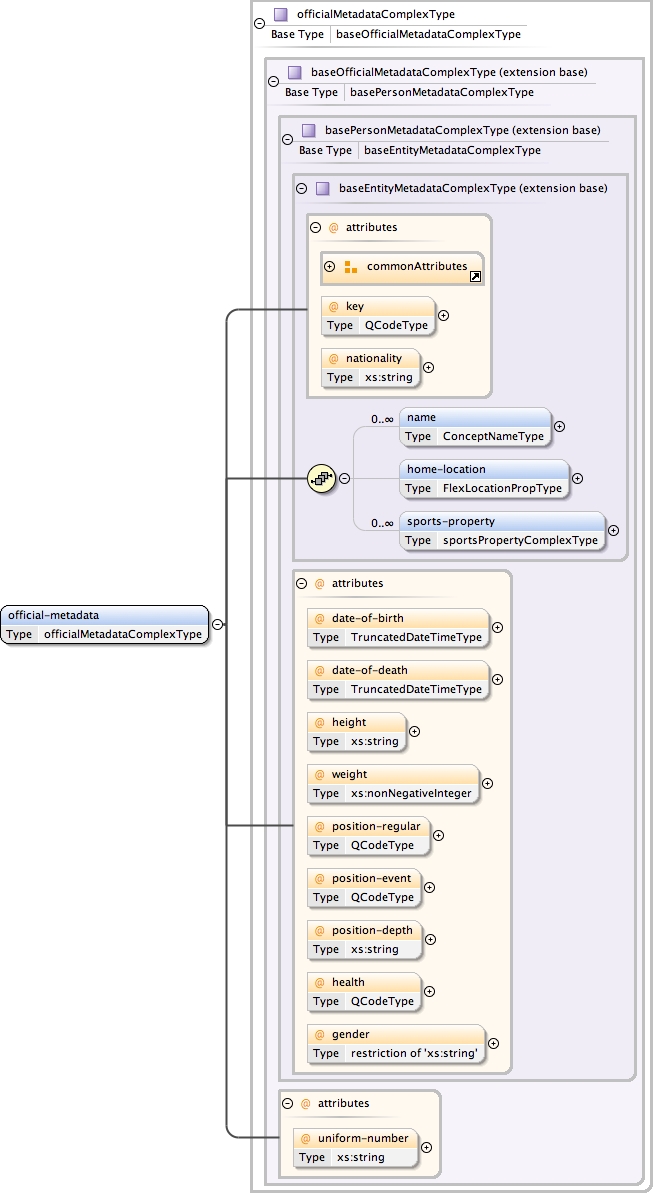Select the position-regular attribute
653x1193 pixels.
tap(369, 835)
